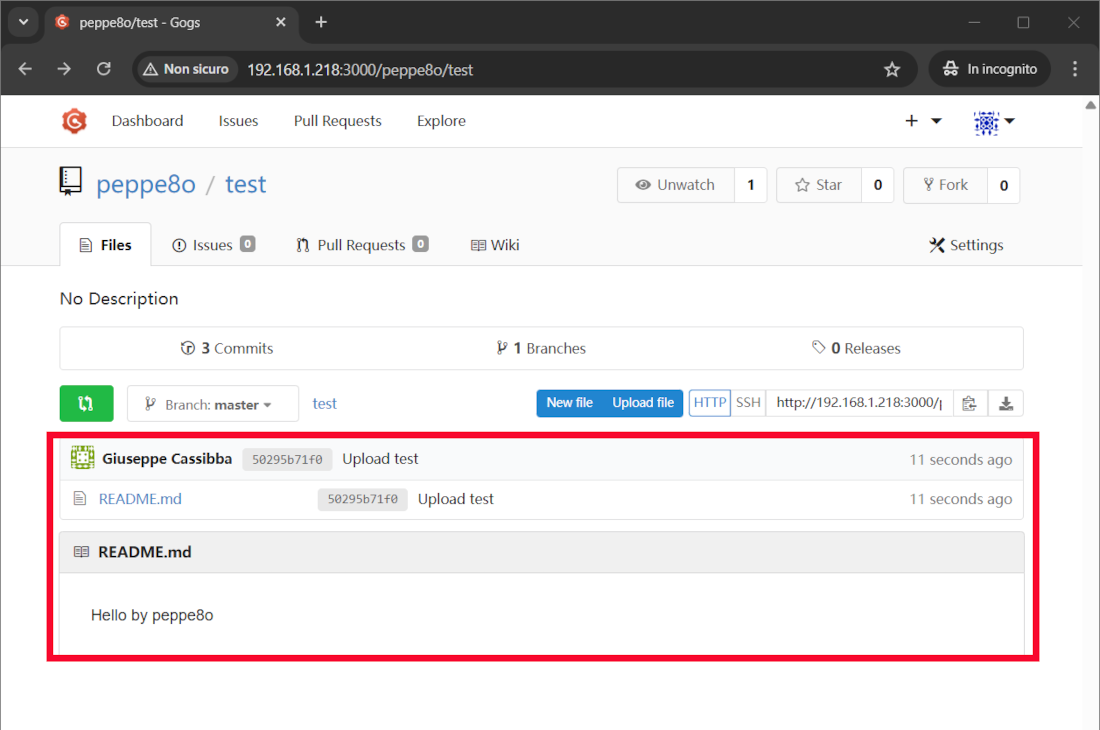
Task: Click the Gogs logo in the navbar
Action: [x=74, y=121]
